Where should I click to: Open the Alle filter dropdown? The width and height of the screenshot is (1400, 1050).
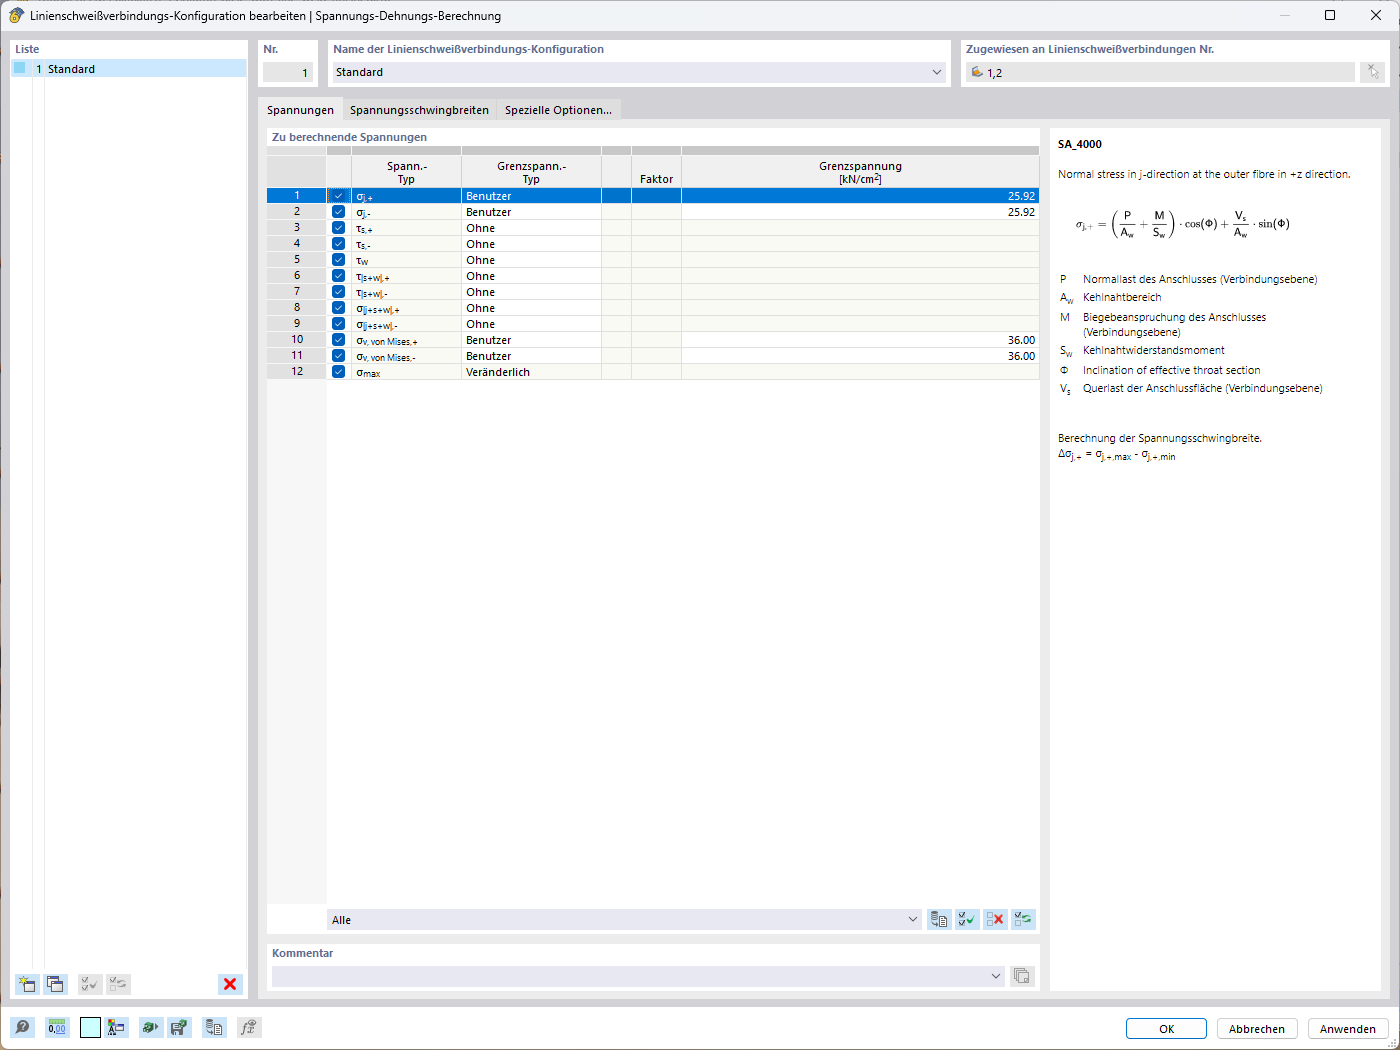pos(913,920)
